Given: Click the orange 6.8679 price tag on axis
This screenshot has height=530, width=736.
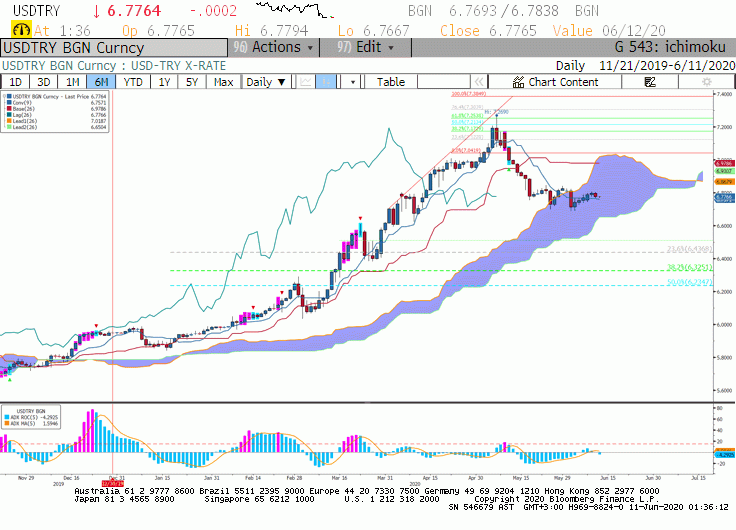Looking at the screenshot, I should [x=724, y=181].
